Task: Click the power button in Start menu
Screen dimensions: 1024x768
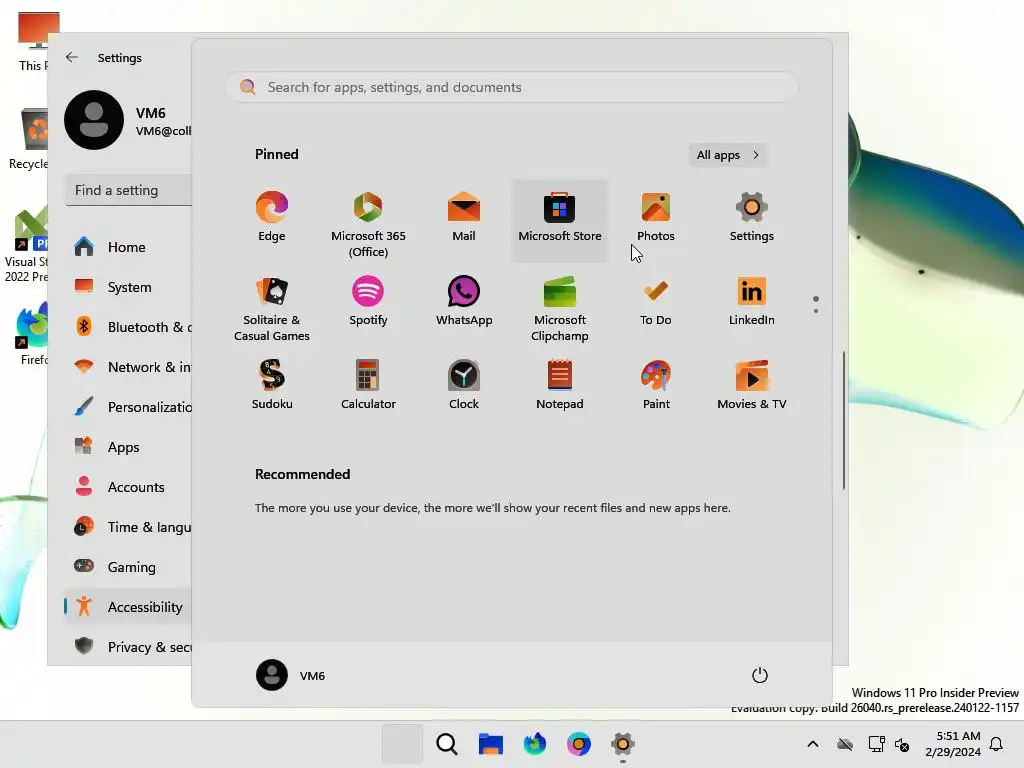Action: (760, 675)
